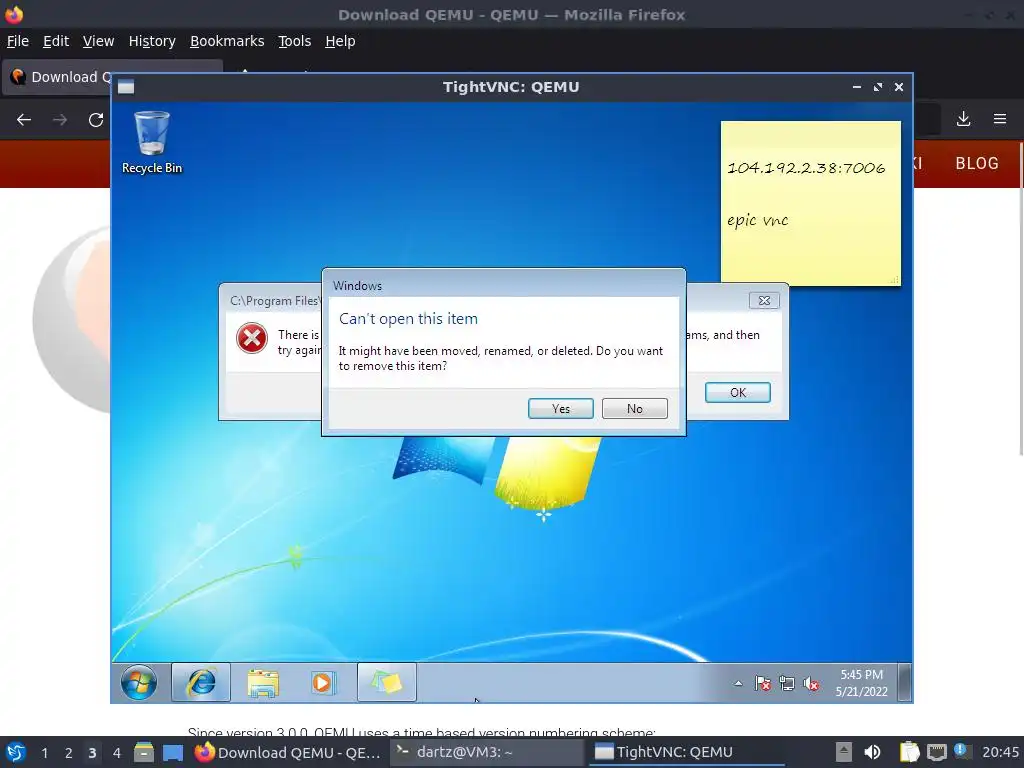The image size is (1024, 768).
Task: Open the clipboard manager tray icon
Action: pyautogui.click(x=908, y=752)
